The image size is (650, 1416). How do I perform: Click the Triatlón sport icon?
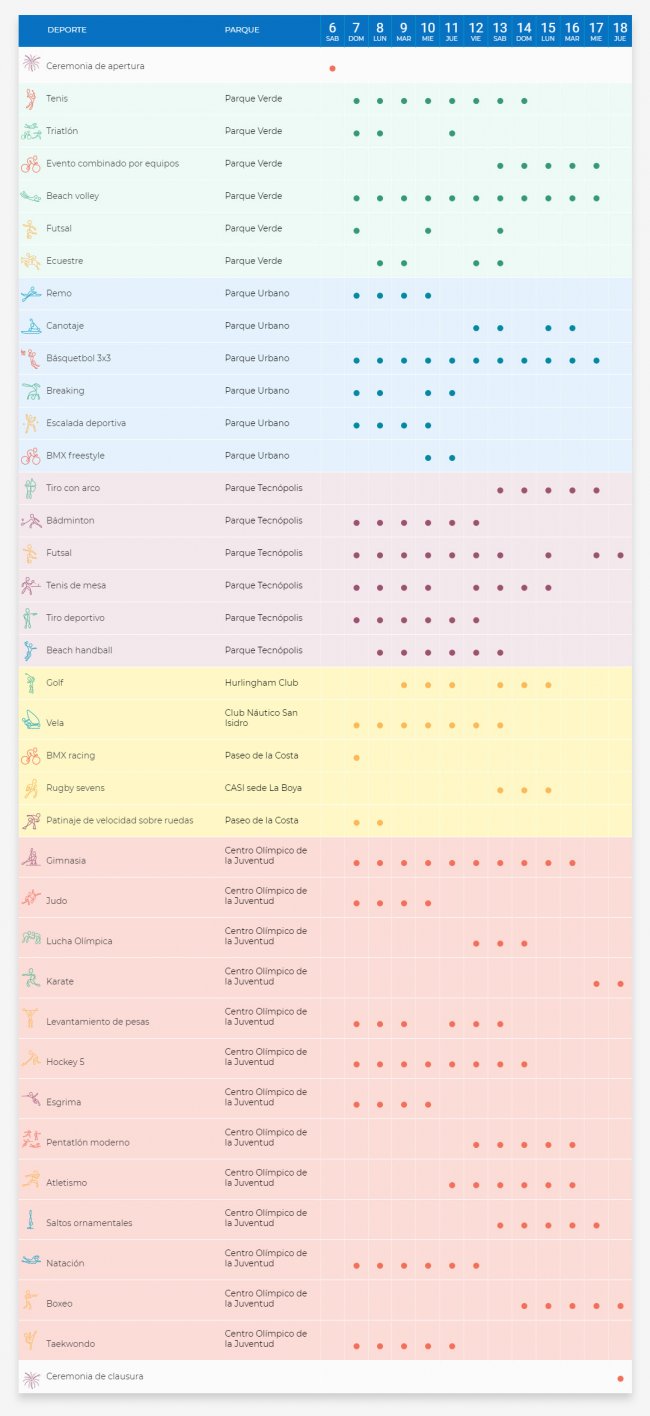(x=31, y=131)
